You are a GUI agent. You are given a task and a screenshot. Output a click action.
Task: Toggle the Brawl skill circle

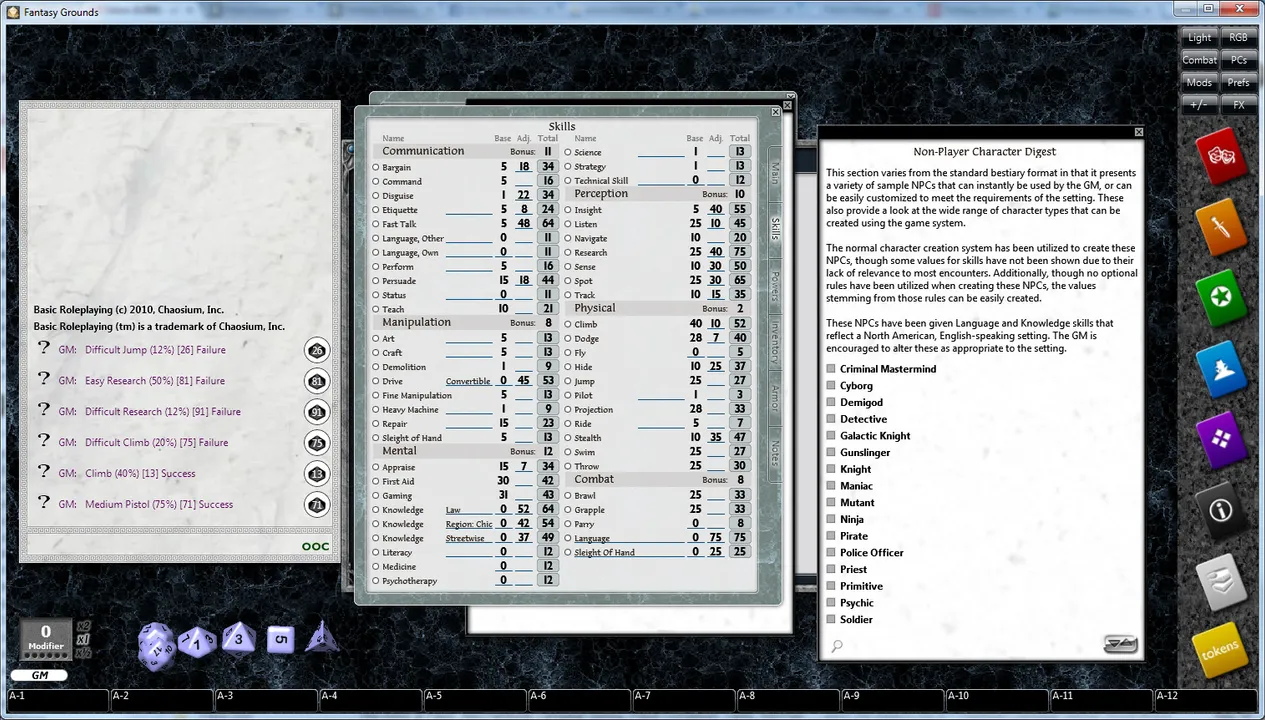pos(568,496)
